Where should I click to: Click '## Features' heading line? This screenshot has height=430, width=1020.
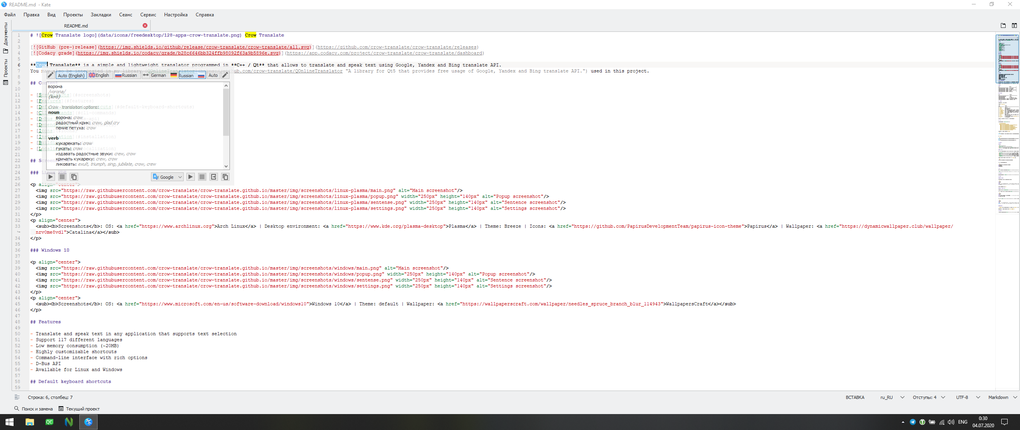point(46,321)
